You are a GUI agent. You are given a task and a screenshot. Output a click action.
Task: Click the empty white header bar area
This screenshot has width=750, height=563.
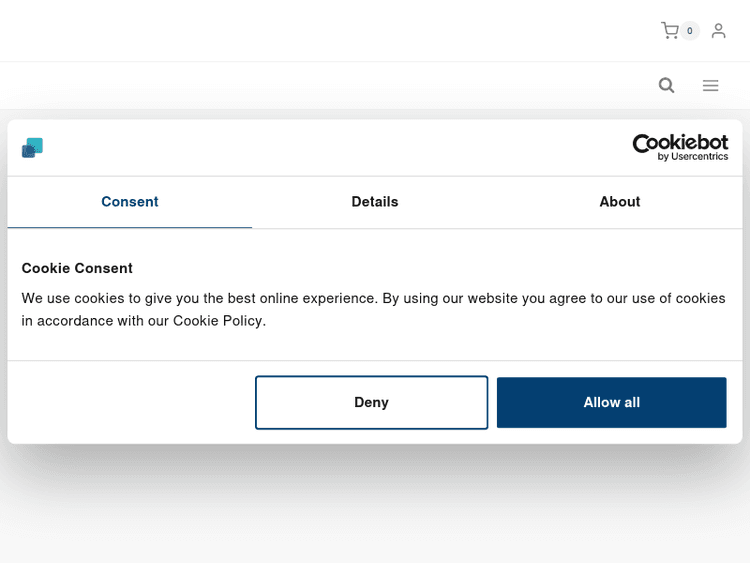coord(300,31)
